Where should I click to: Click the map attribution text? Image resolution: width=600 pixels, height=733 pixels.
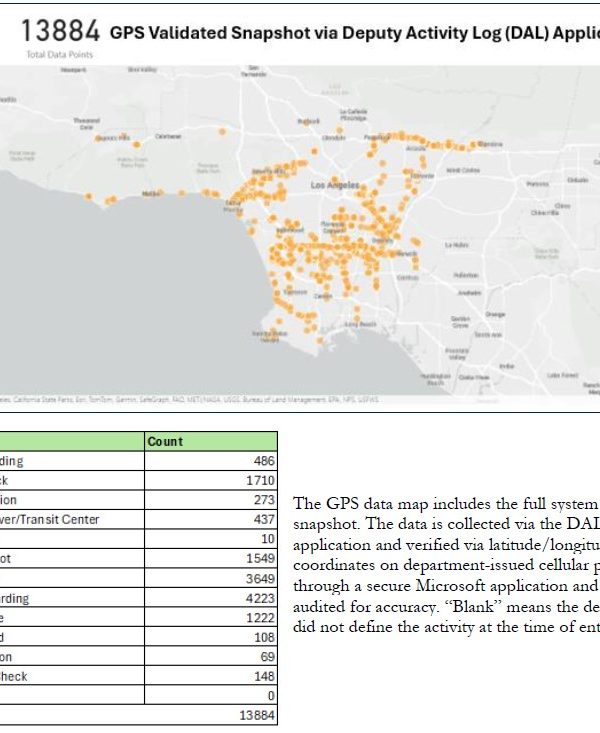point(200,399)
